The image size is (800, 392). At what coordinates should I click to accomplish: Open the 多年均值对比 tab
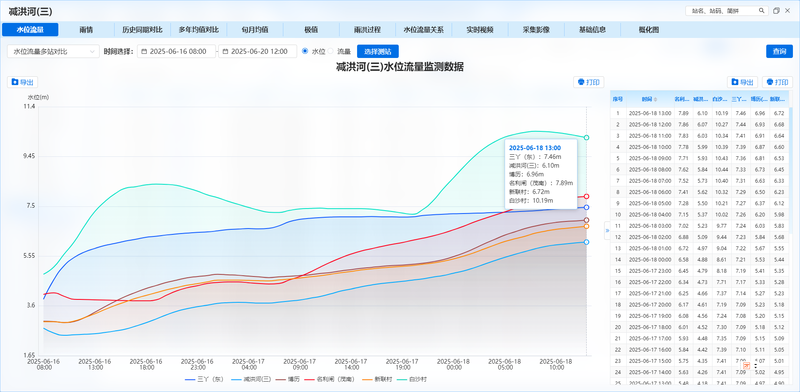click(x=198, y=30)
